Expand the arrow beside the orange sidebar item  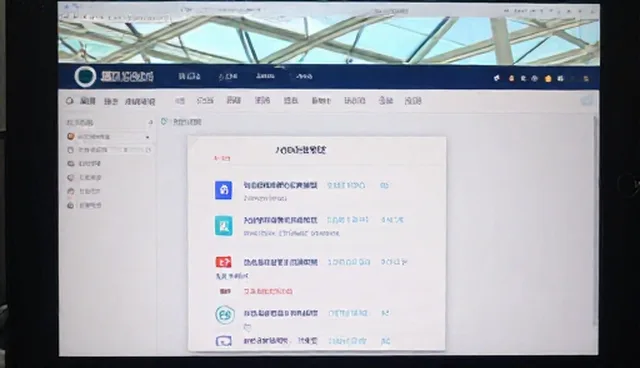point(147,137)
